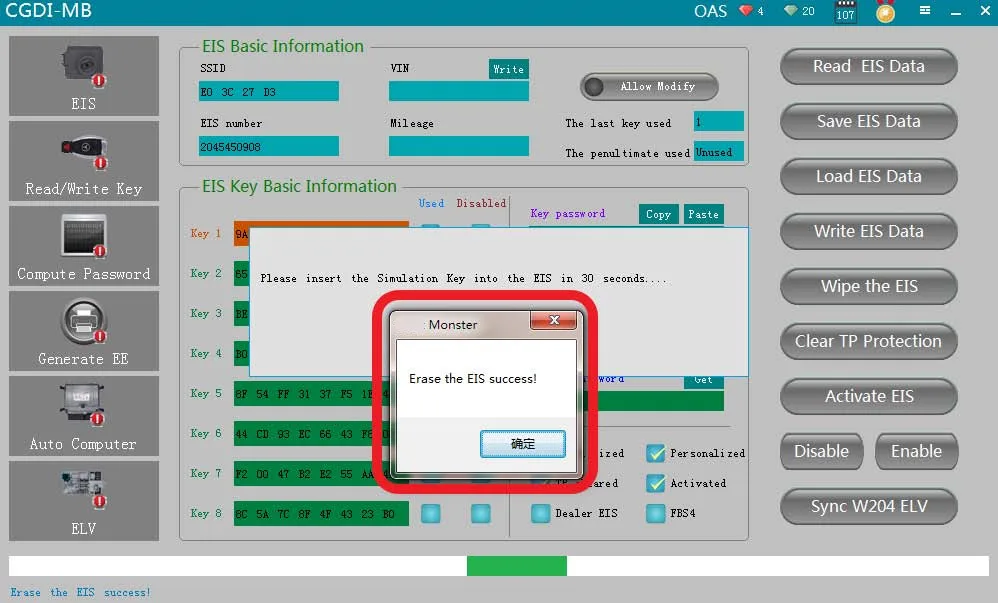The width and height of the screenshot is (998, 603).
Task: Click the Disabled column header
Action: [x=481, y=203]
